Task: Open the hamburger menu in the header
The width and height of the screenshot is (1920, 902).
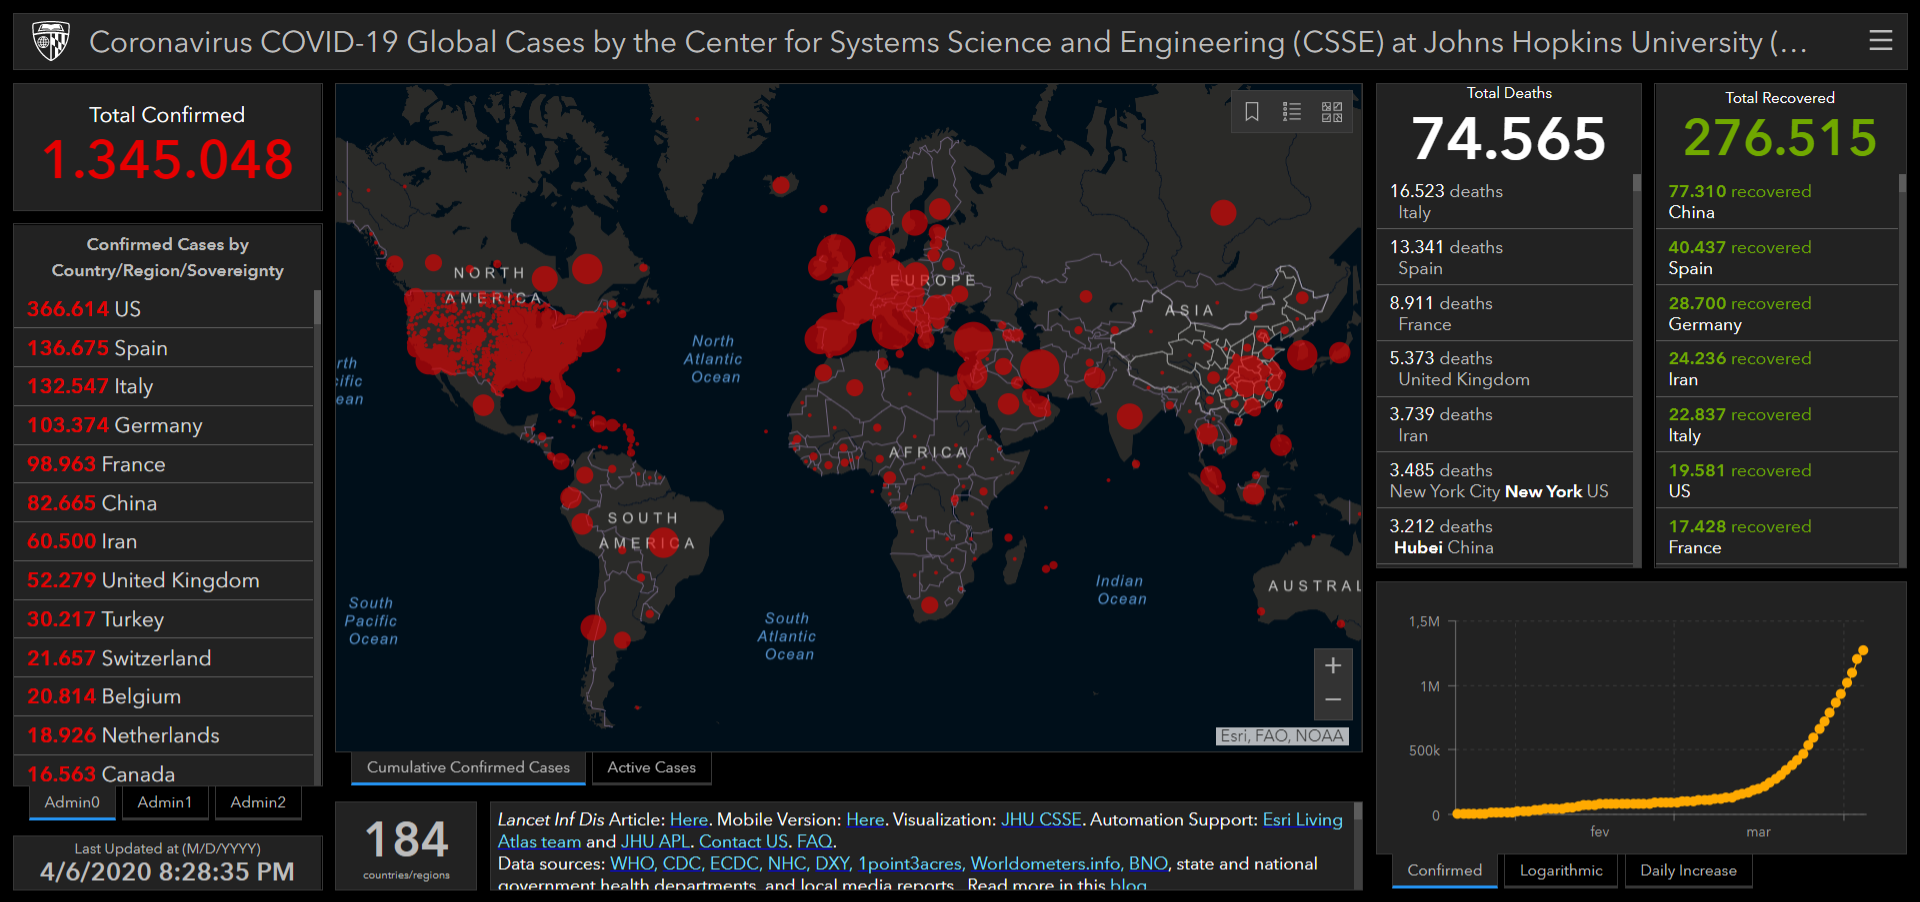Action: pos(1880,41)
